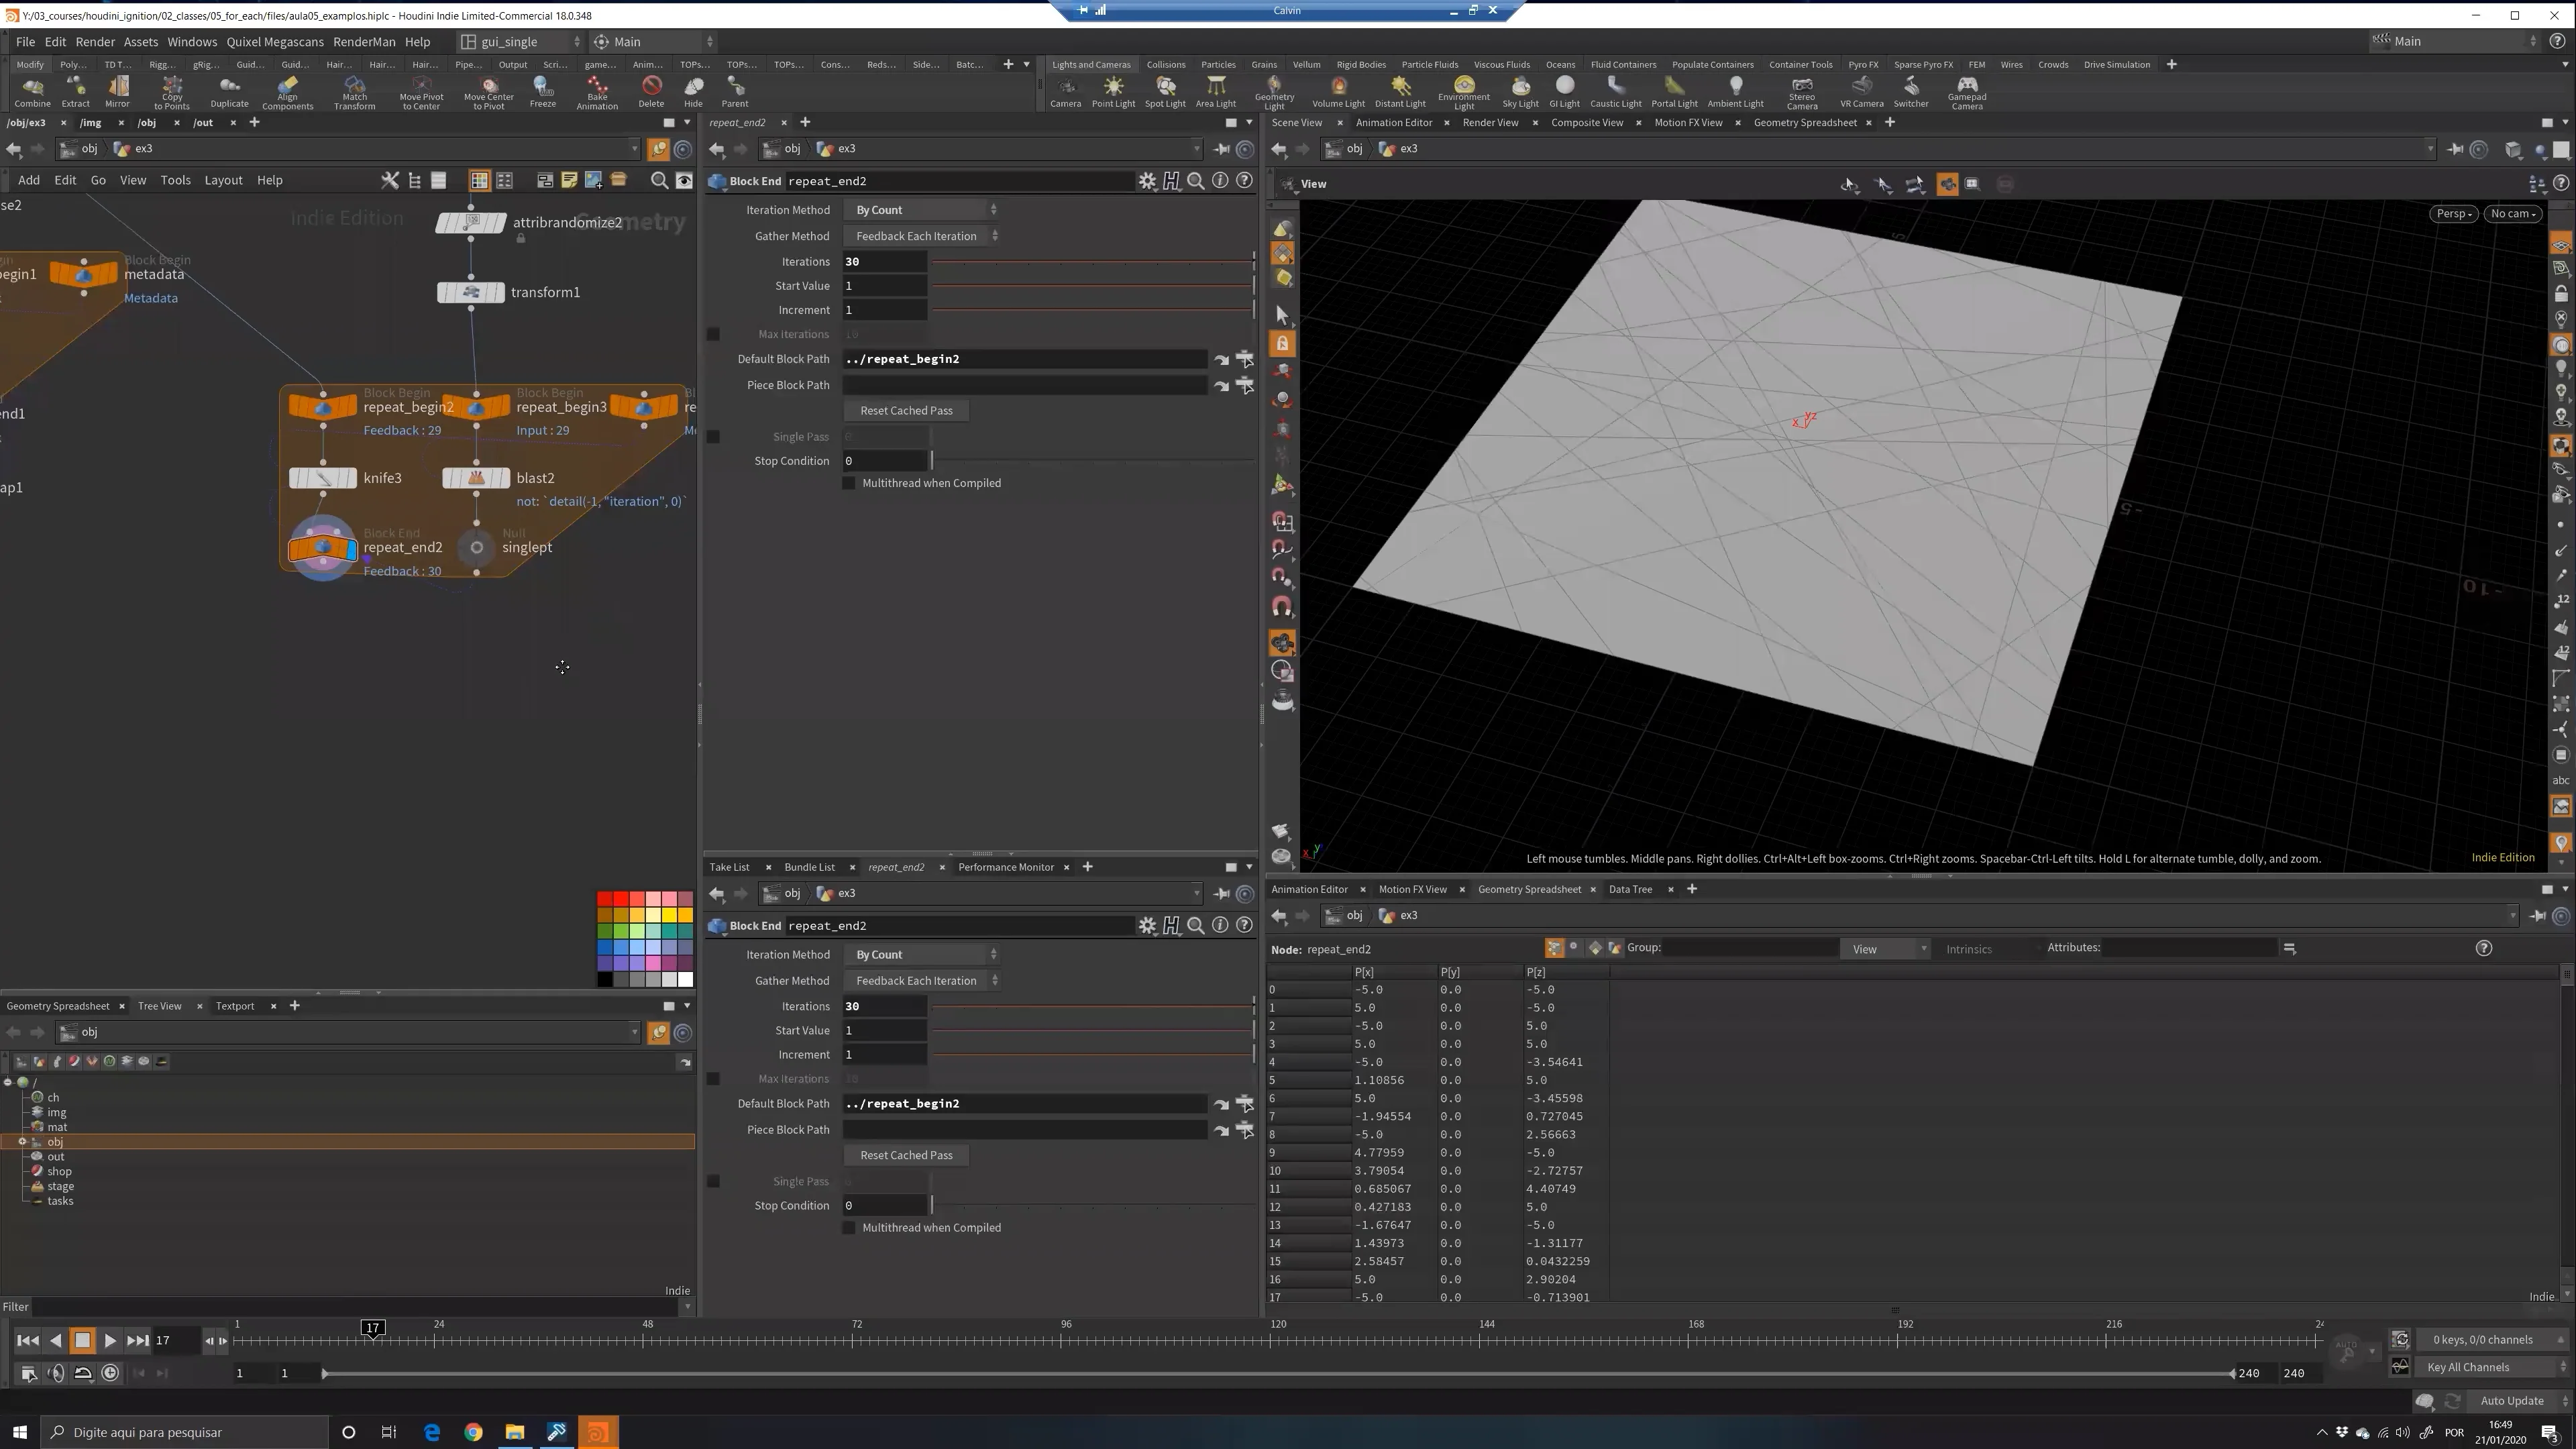The height and width of the screenshot is (1449, 2576).
Task: Click the Copy to Points tool
Action: click(x=172, y=92)
